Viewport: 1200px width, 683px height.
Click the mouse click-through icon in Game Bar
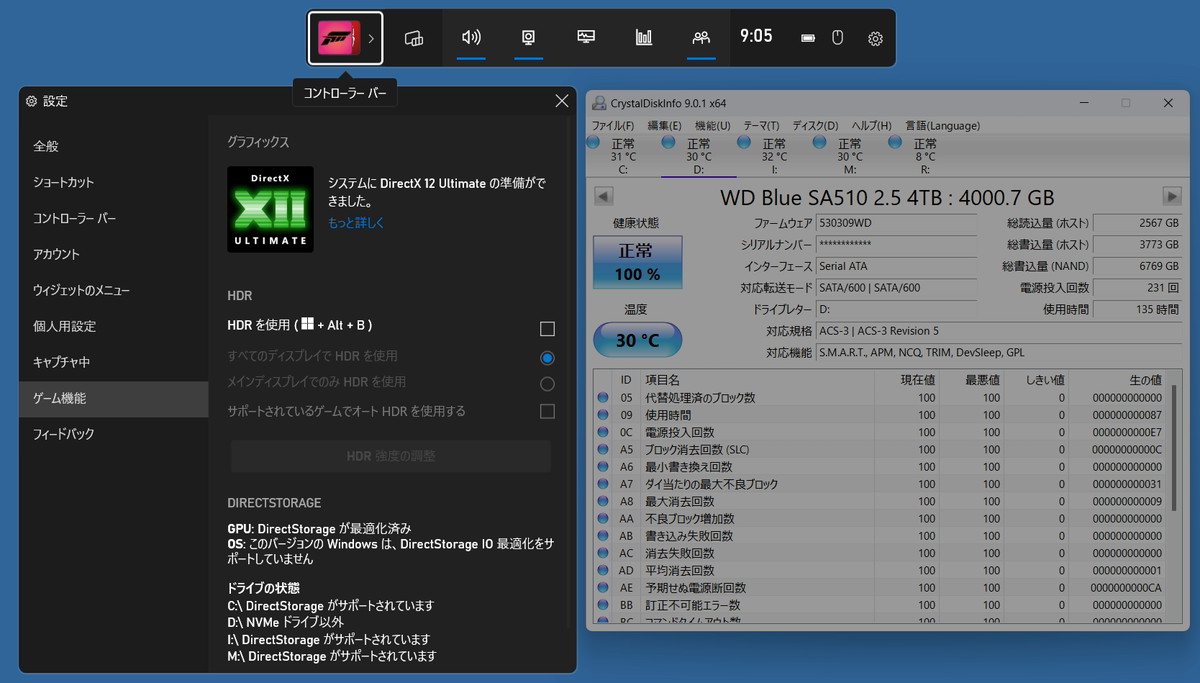(x=838, y=38)
